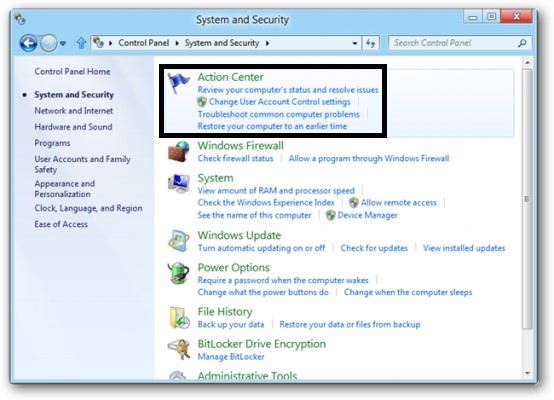
Task: Click the BitLocker drive and keys icon
Action: (178, 349)
